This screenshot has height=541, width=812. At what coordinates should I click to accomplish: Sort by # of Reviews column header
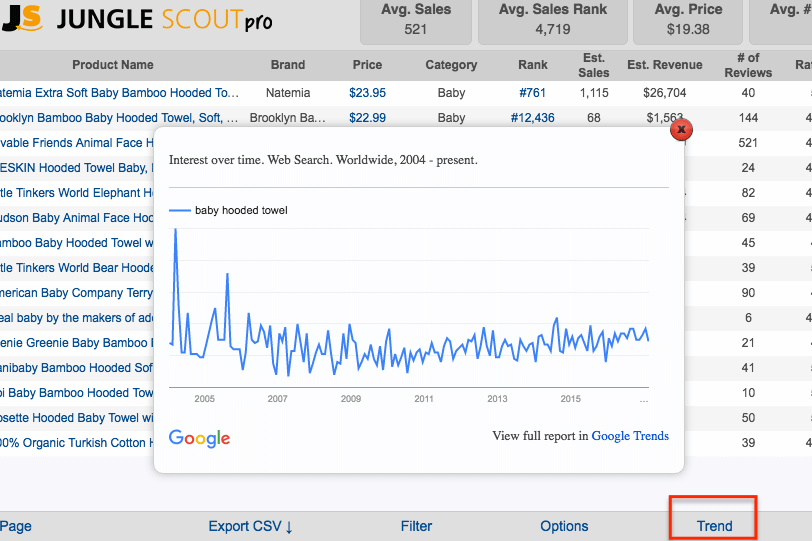pyautogui.click(x=748, y=65)
